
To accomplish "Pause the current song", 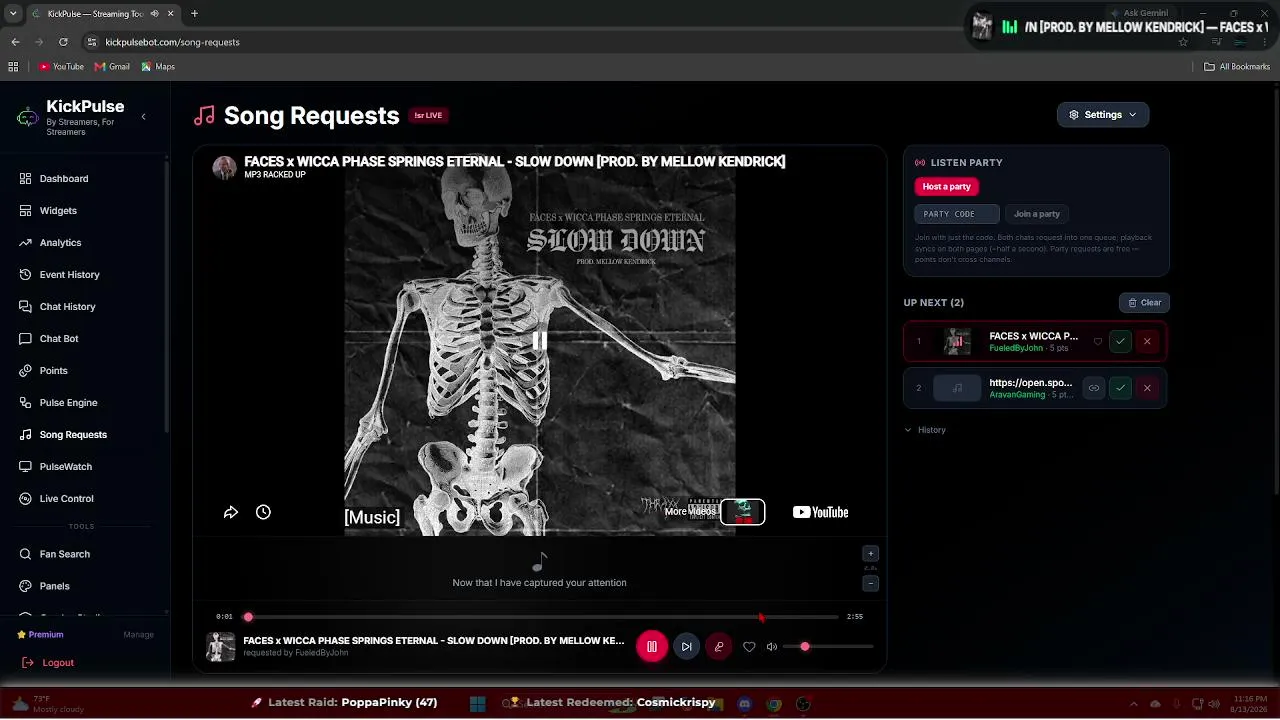I will [651, 647].
